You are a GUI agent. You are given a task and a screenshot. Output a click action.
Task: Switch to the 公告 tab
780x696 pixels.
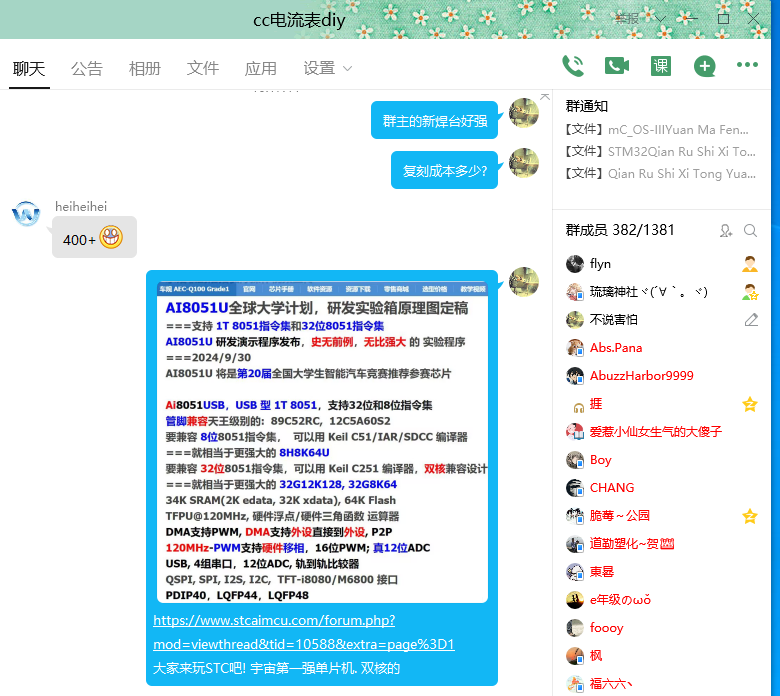point(87,68)
